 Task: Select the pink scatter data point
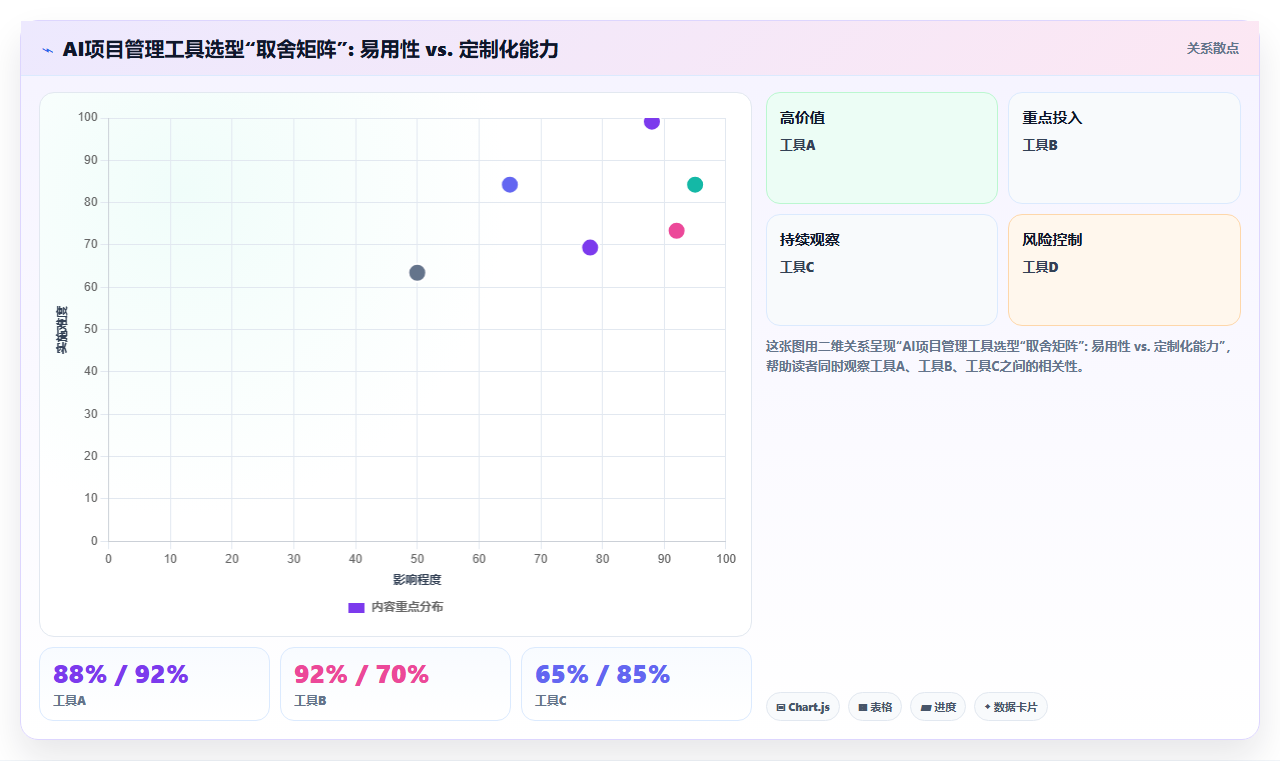676,231
